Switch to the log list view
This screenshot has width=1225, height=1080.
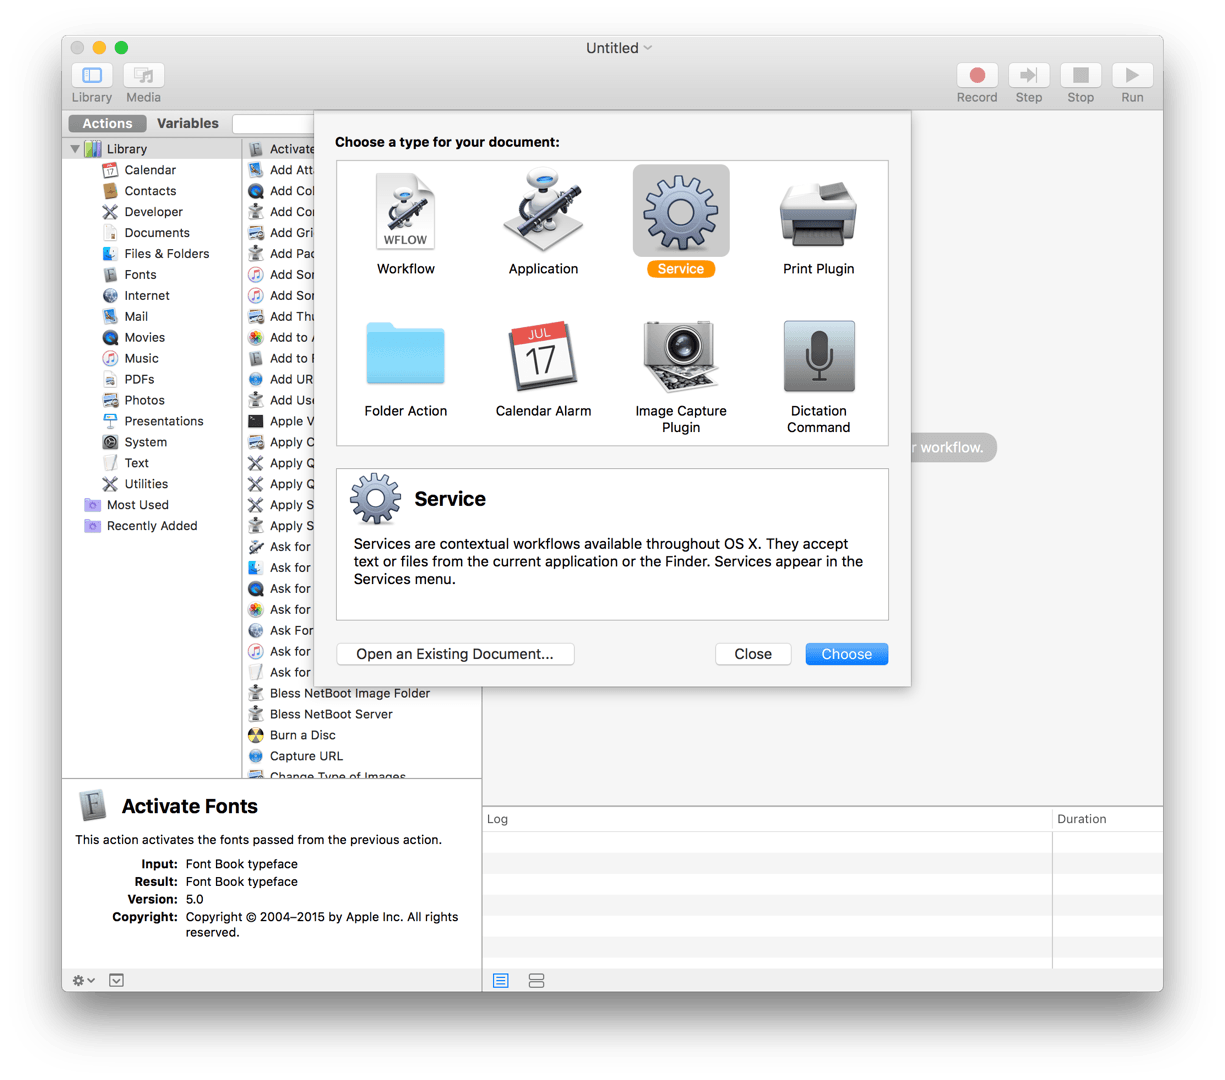501,981
